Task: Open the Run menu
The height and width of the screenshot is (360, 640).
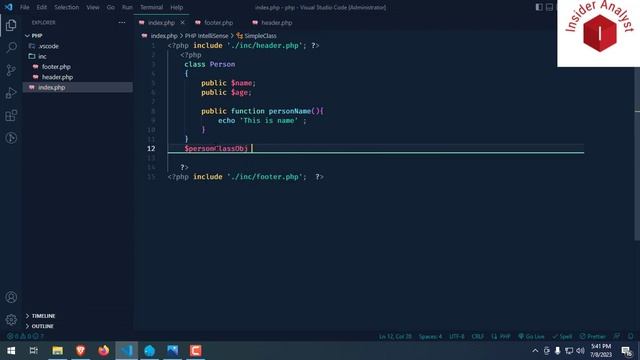Action: tap(127, 7)
